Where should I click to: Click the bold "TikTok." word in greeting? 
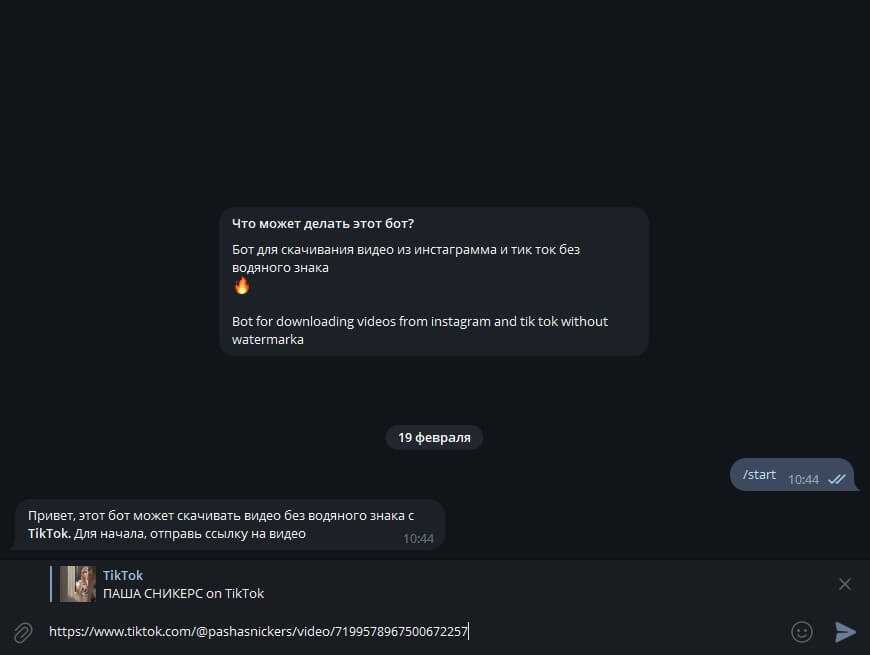click(48, 533)
